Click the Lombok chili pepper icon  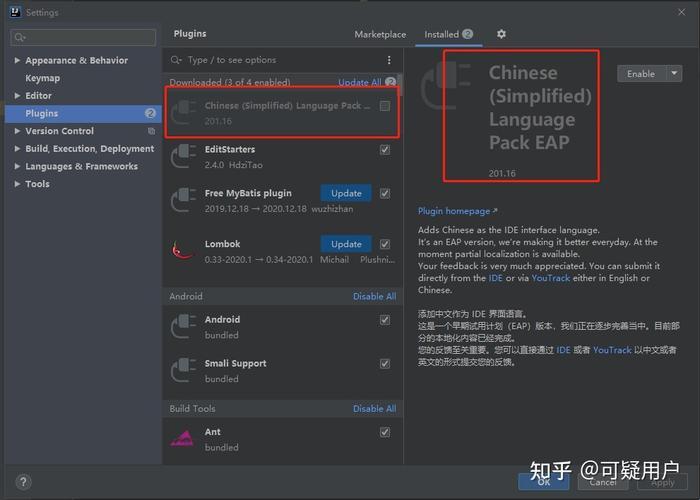(182, 250)
